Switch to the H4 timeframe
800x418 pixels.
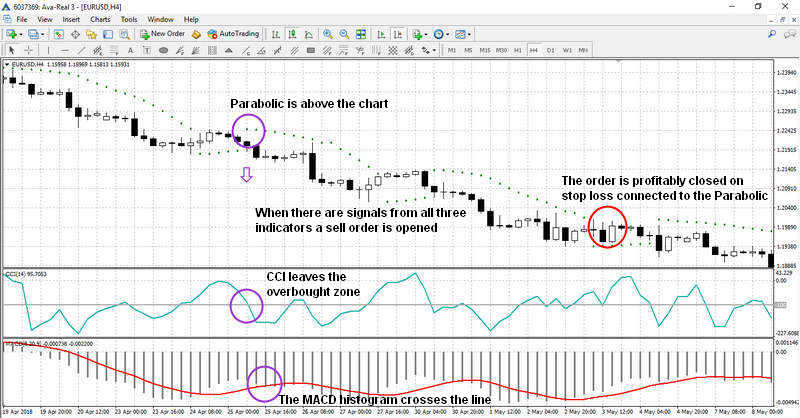click(x=533, y=50)
